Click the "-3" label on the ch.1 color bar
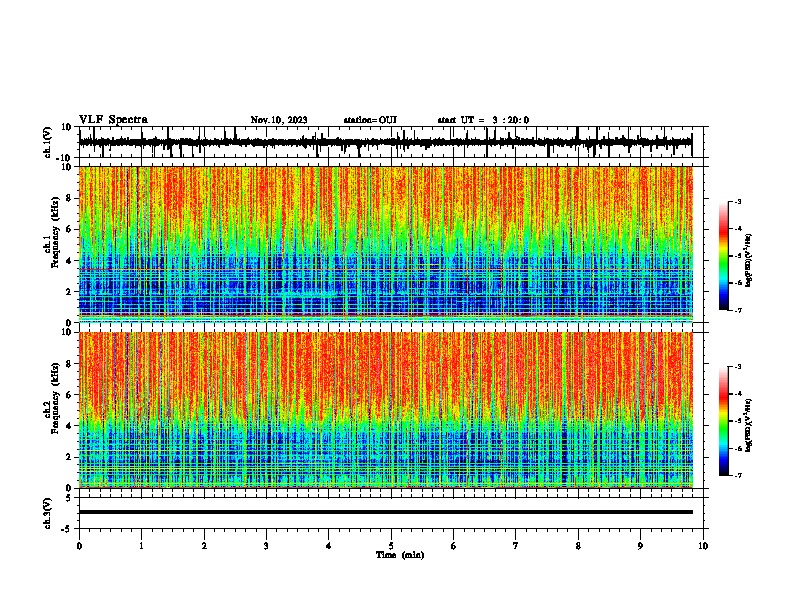Image resolution: width=792 pixels, height=612 pixels. click(738, 202)
